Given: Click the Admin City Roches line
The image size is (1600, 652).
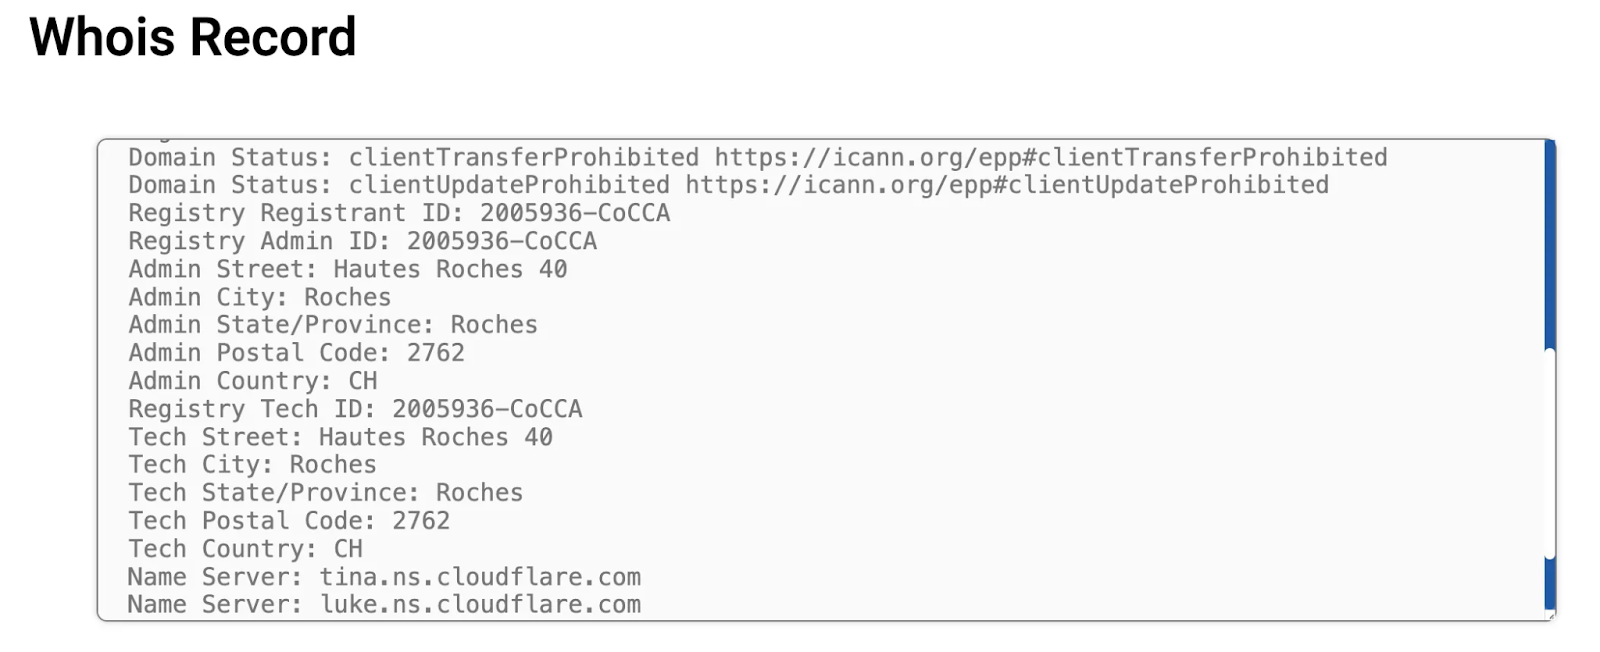Looking at the screenshot, I should point(260,297).
